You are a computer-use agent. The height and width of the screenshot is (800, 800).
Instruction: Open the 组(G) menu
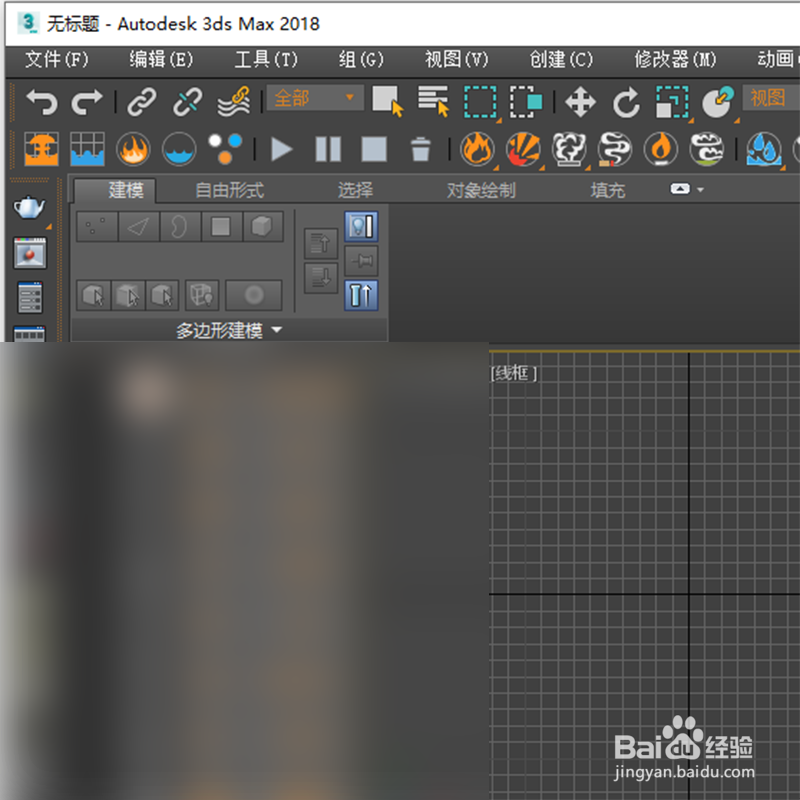click(361, 60)
